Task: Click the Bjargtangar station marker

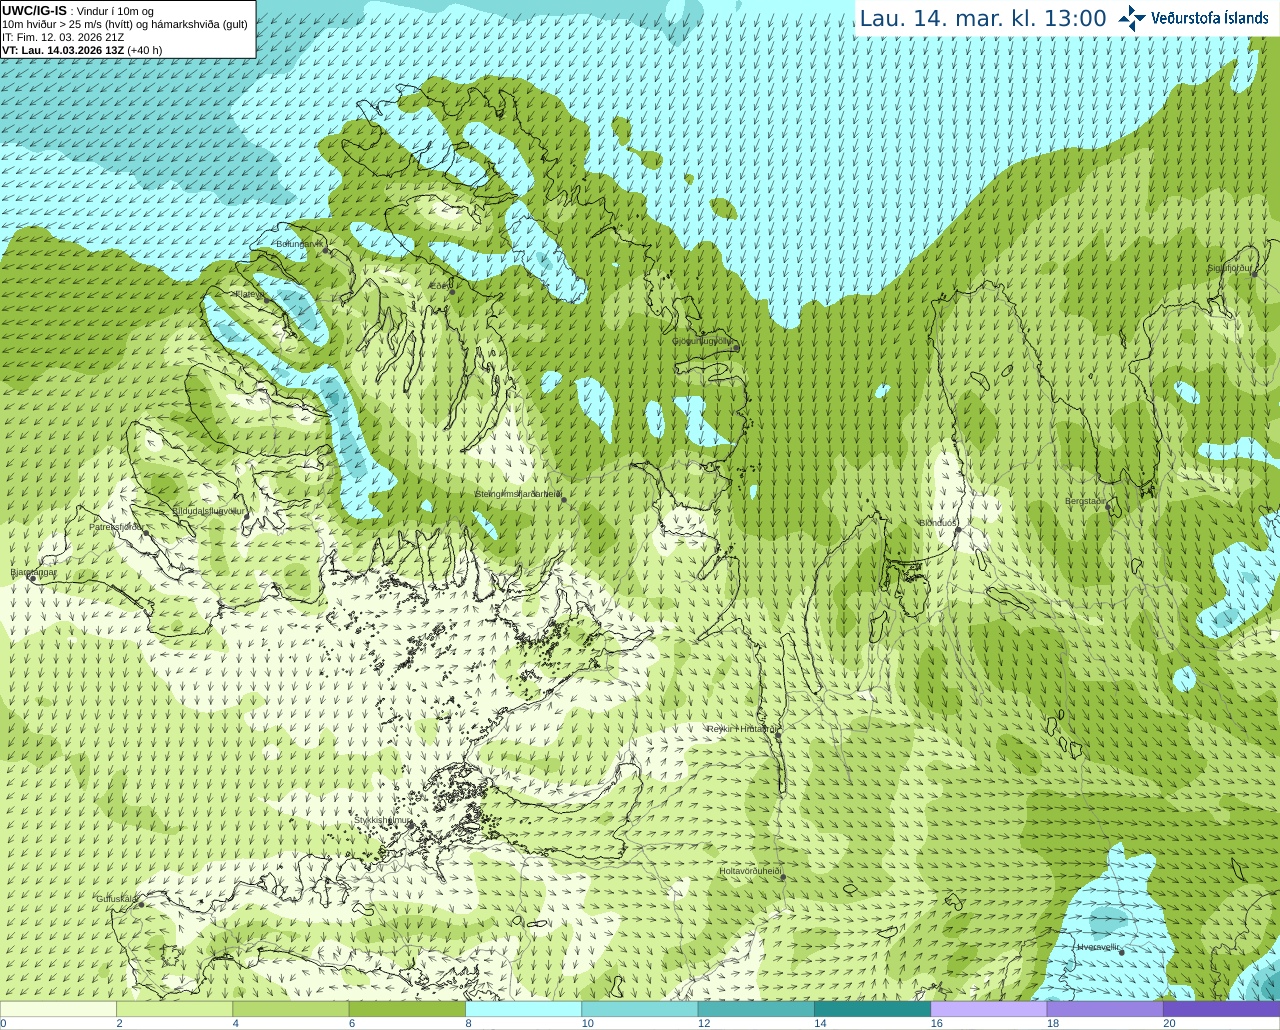Action: point(31,578)
